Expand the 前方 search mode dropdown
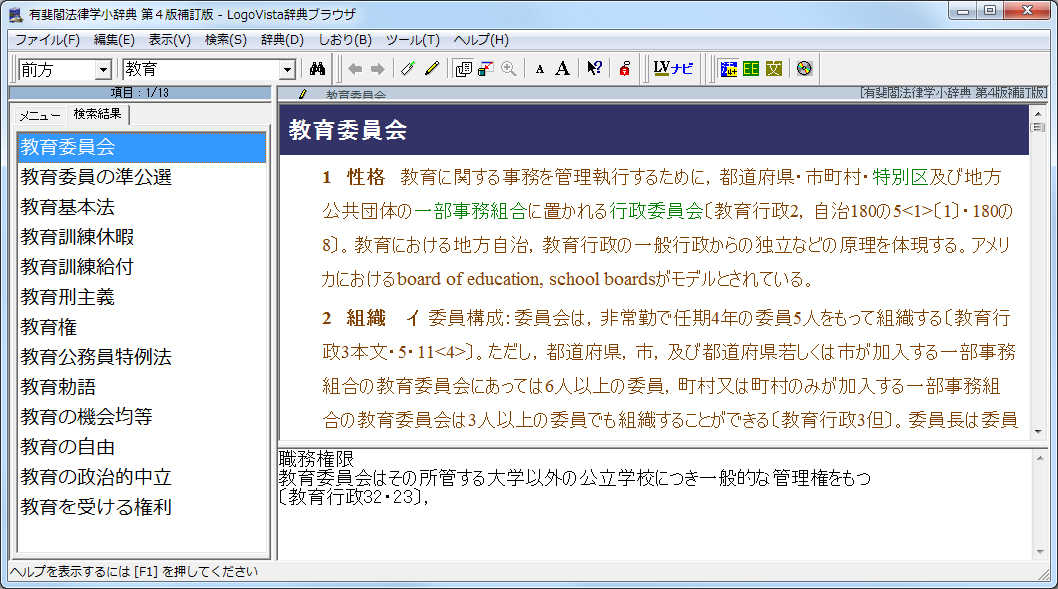The image size is (1058, 589). point(102,69)
